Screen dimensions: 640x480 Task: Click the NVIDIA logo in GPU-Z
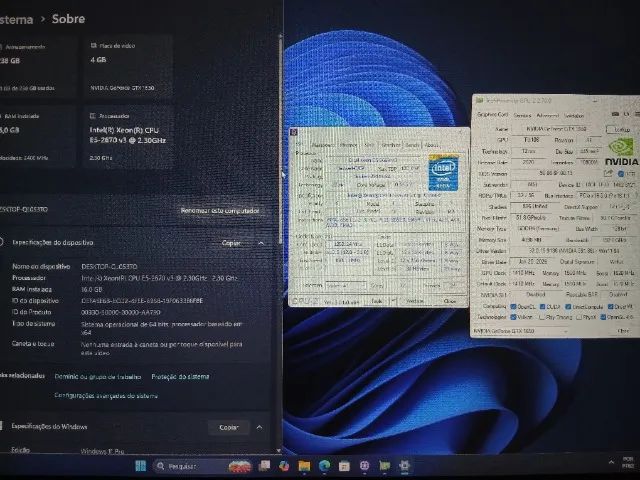(x=621, y=151)
